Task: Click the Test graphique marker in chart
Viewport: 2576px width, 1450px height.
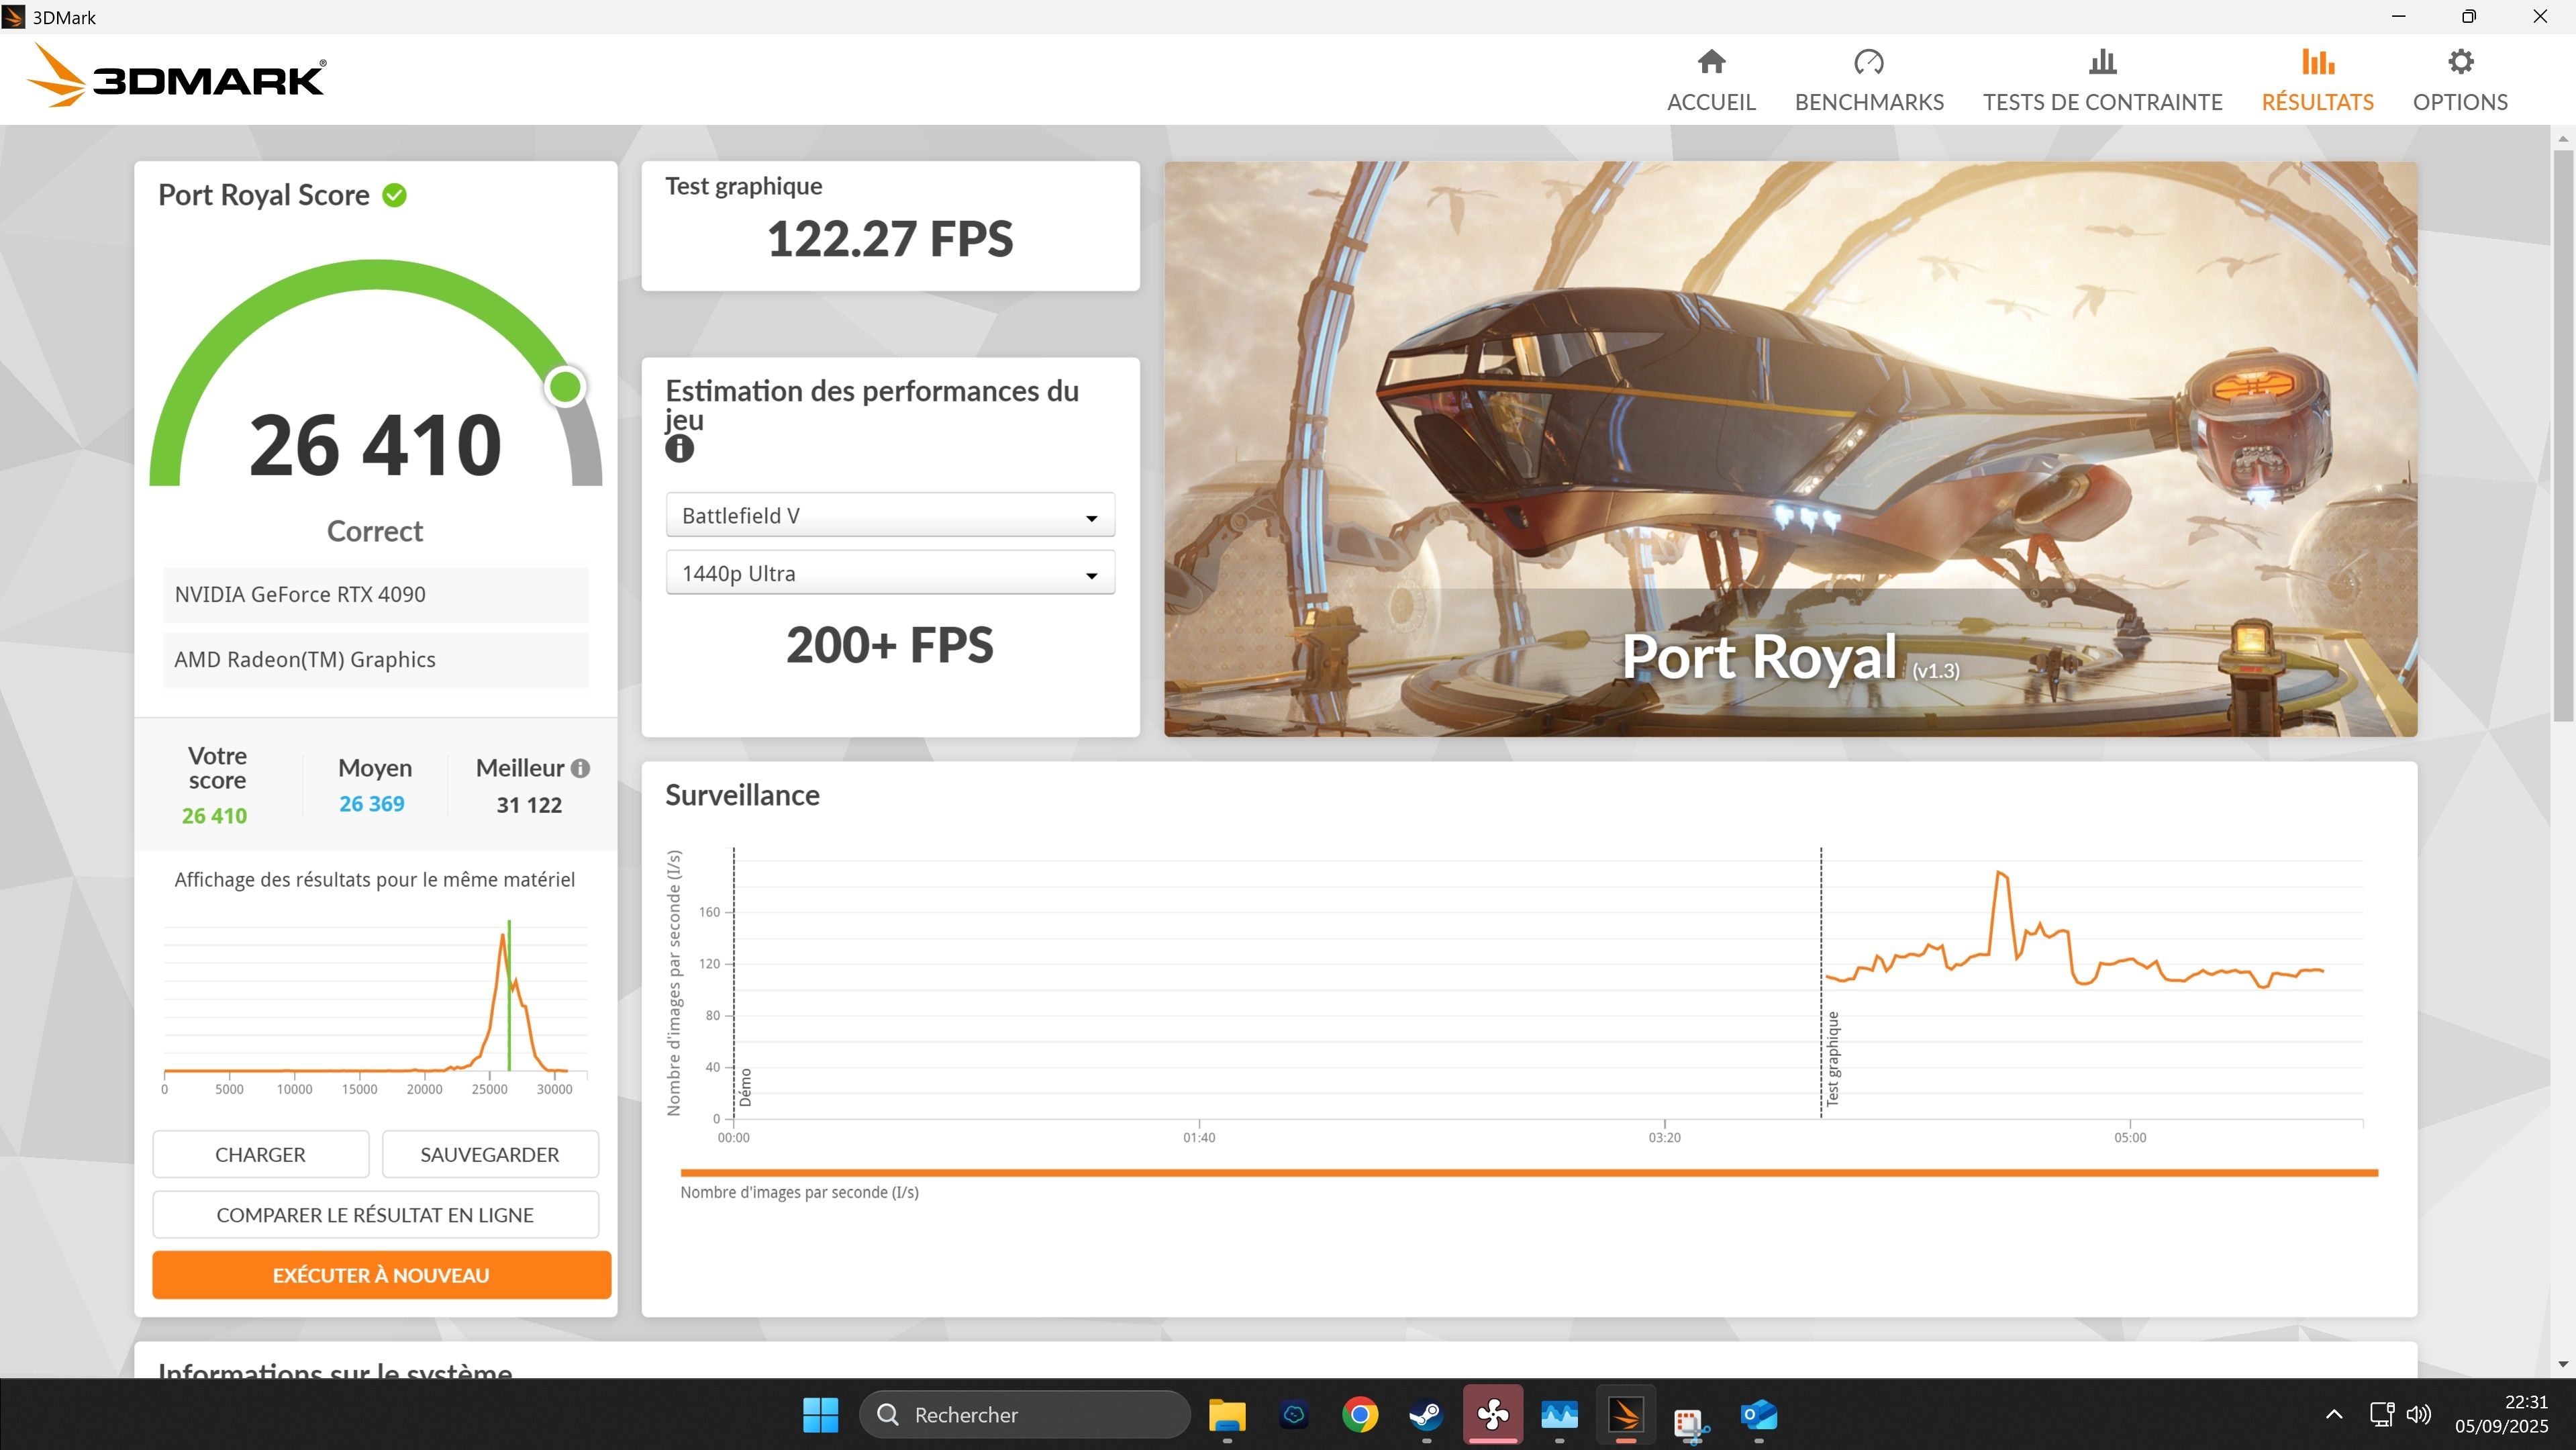Action: click(1832, 1058)
